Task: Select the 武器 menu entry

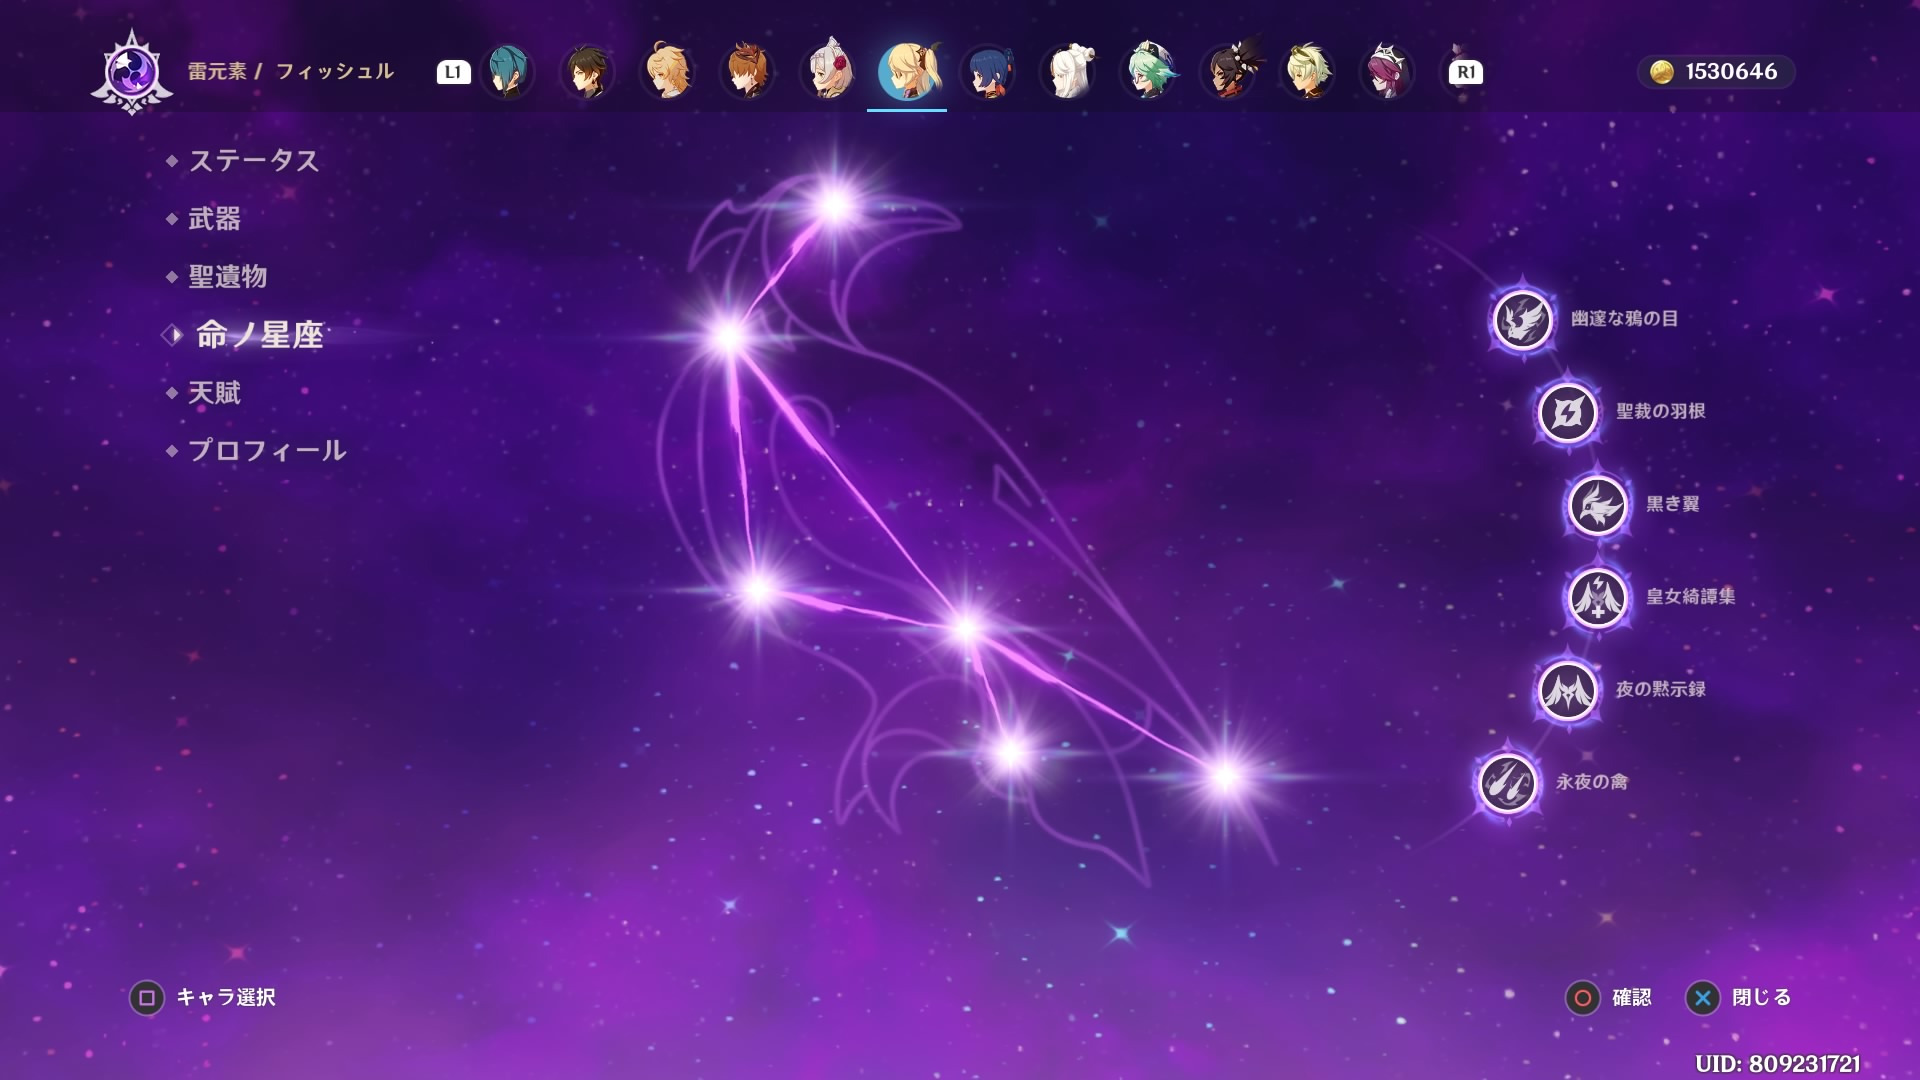Action: tap(214, 218)
